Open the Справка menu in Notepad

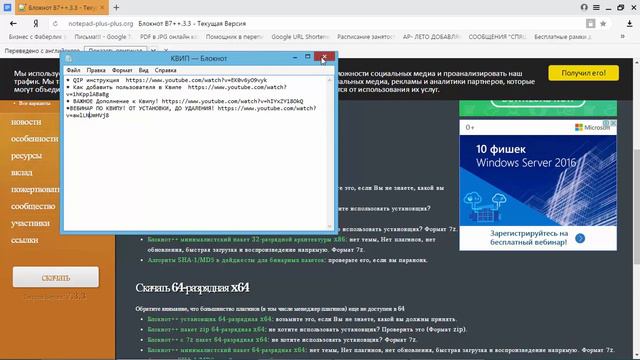[x=165, y=70]
